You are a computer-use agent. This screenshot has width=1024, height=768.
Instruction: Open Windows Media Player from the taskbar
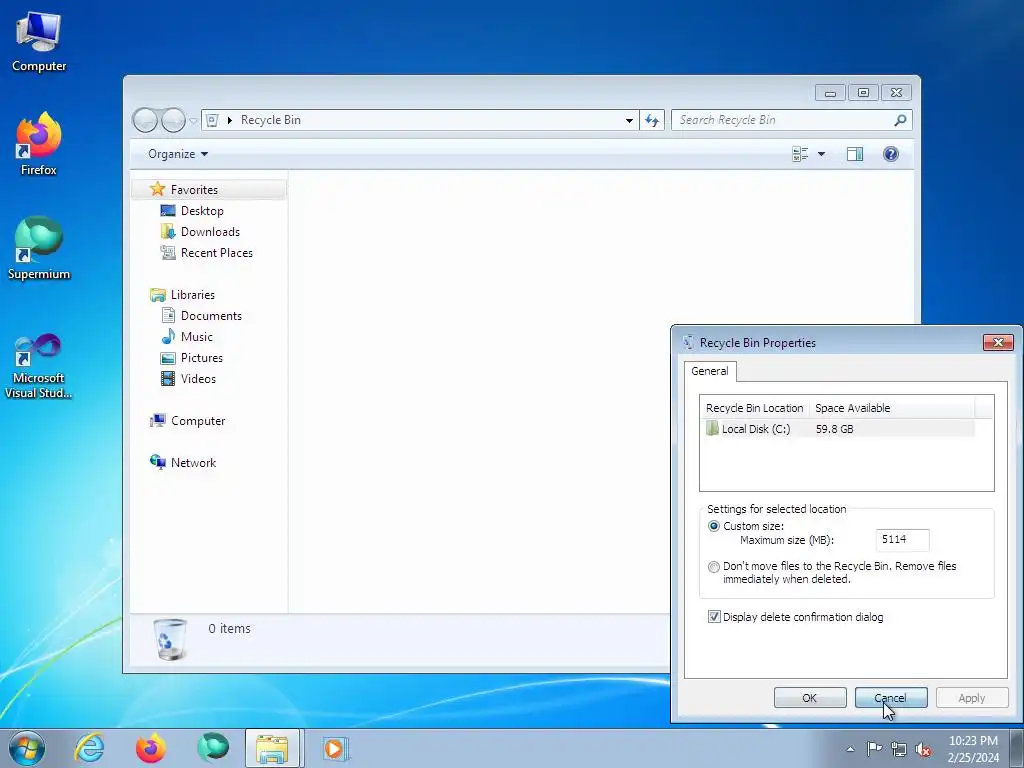click(335, 748)
